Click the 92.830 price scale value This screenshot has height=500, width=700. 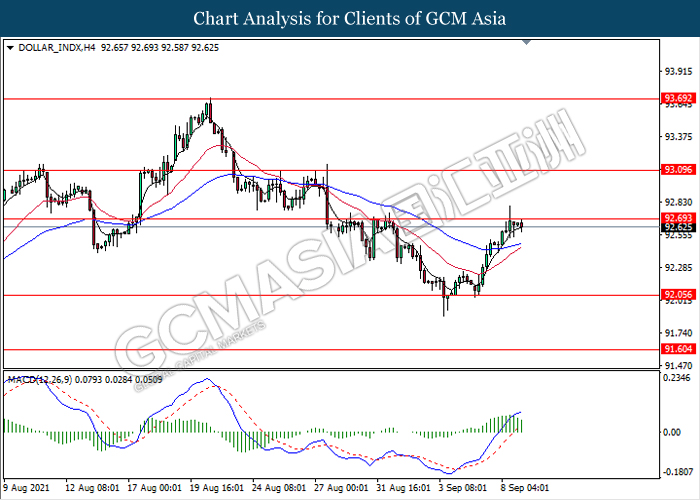click(x=679, y=203)
